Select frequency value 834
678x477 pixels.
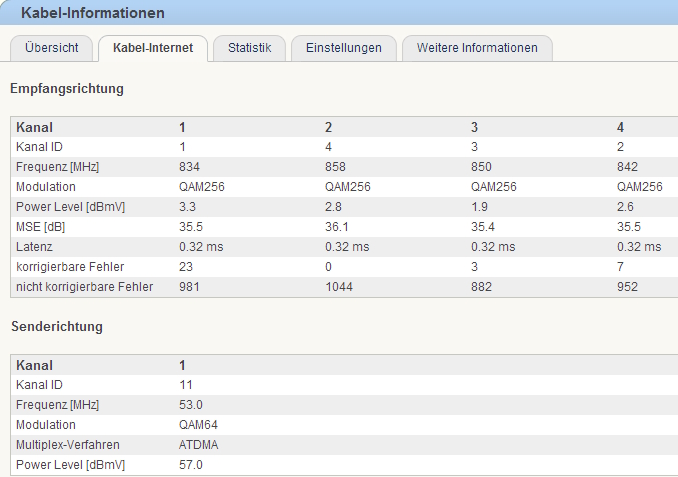coord(189,167)
